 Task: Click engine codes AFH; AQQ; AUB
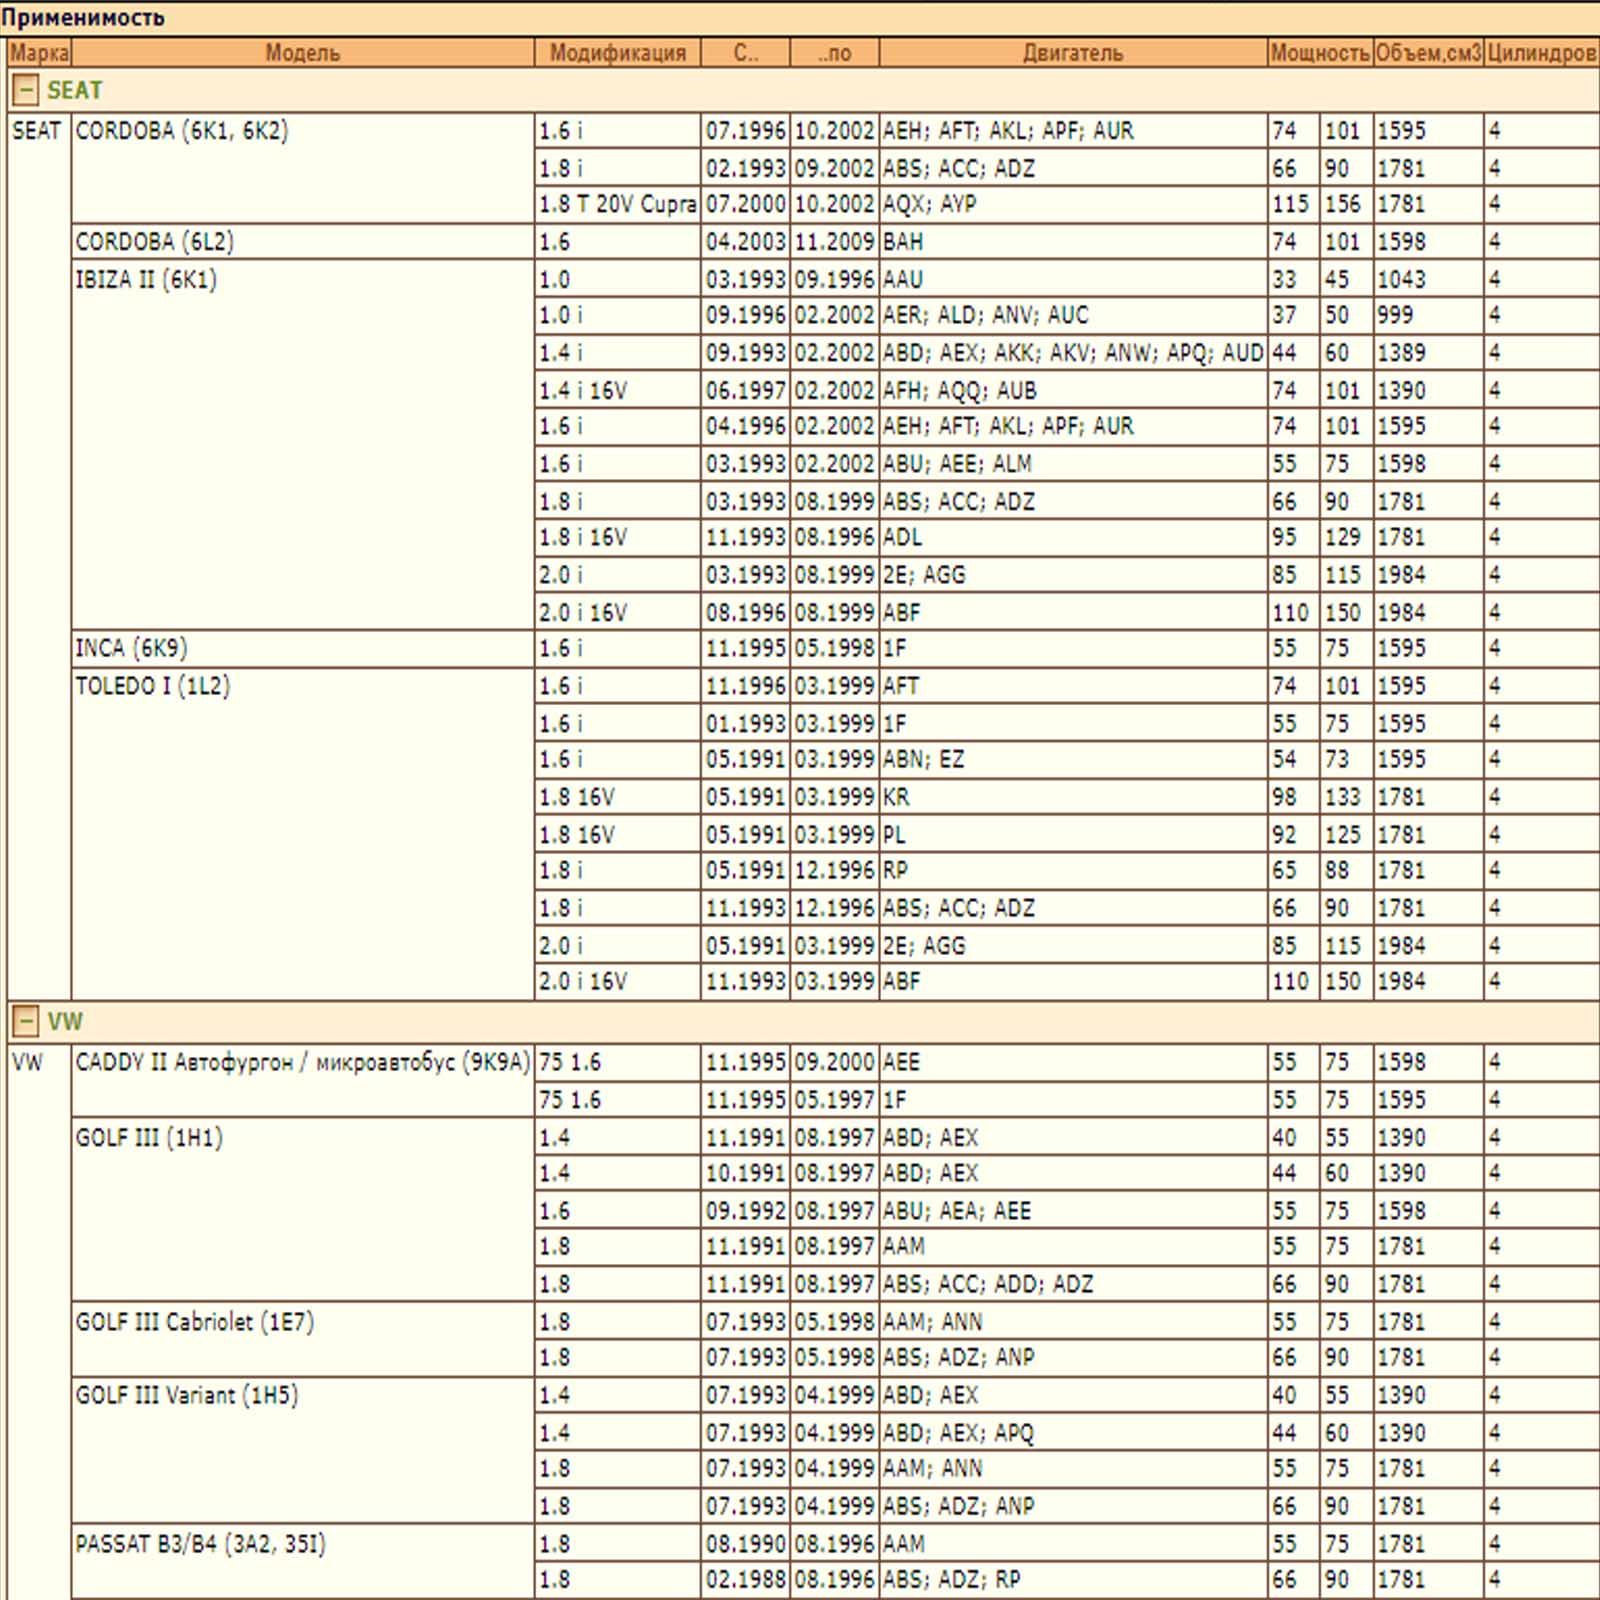tap(959, 390)
